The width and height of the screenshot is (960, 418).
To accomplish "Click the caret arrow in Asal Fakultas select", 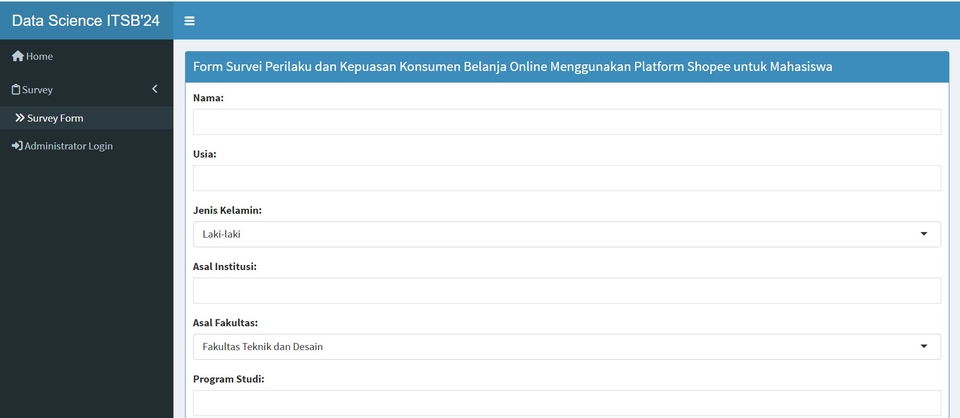I will tap(923, 347).
